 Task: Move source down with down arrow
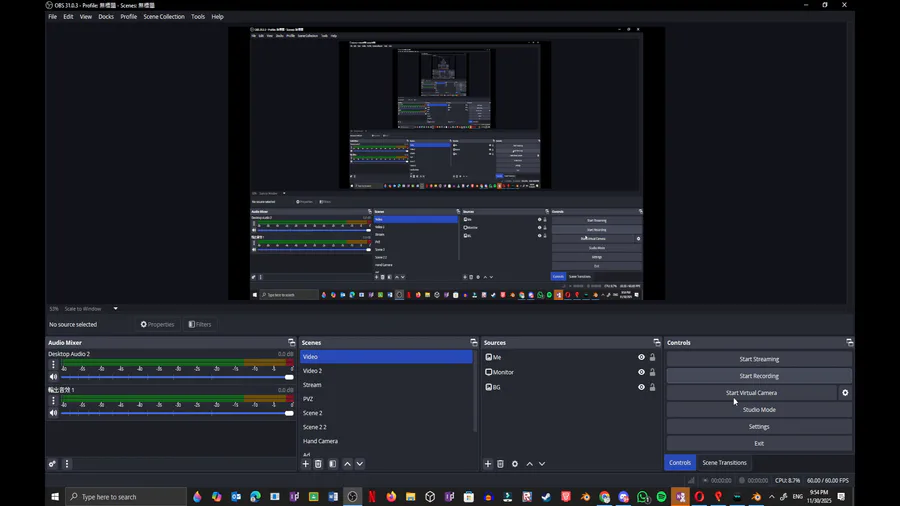(x=542, y=464)
